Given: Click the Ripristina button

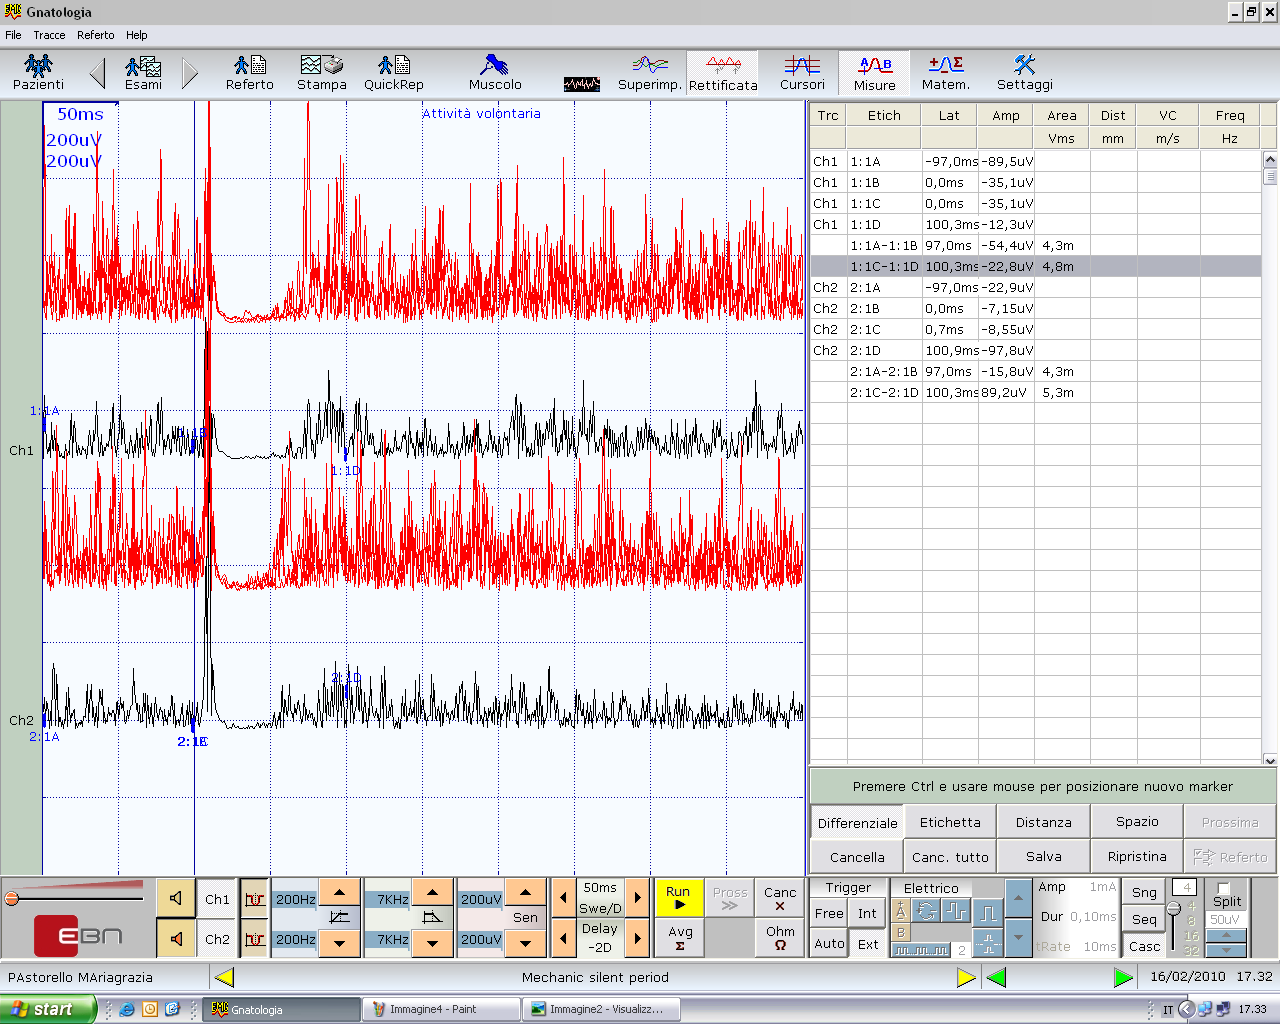Looking at the screenshot, I should pos(1137,857).
